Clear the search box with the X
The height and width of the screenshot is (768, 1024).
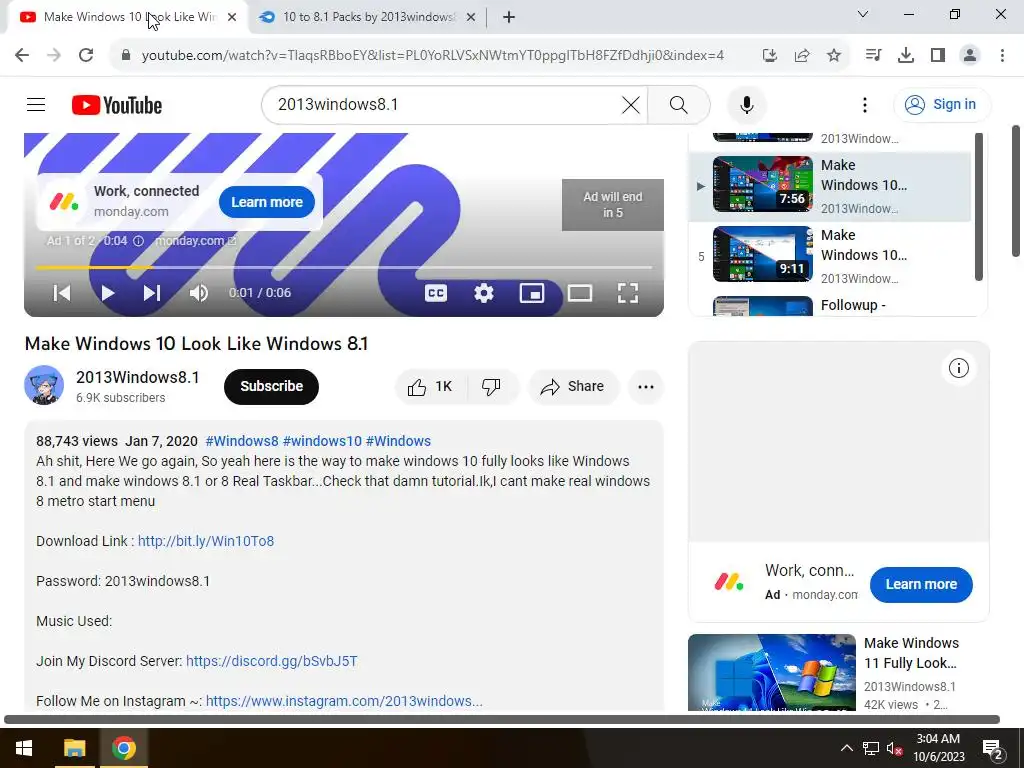click(x=630, y=104)
